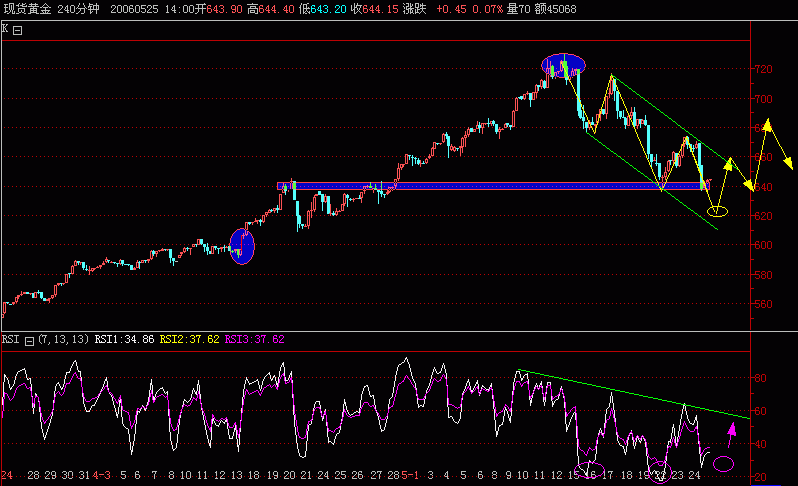798x486 pixels.
Task: Click the closing price 644.15
Action: (380, 9)
